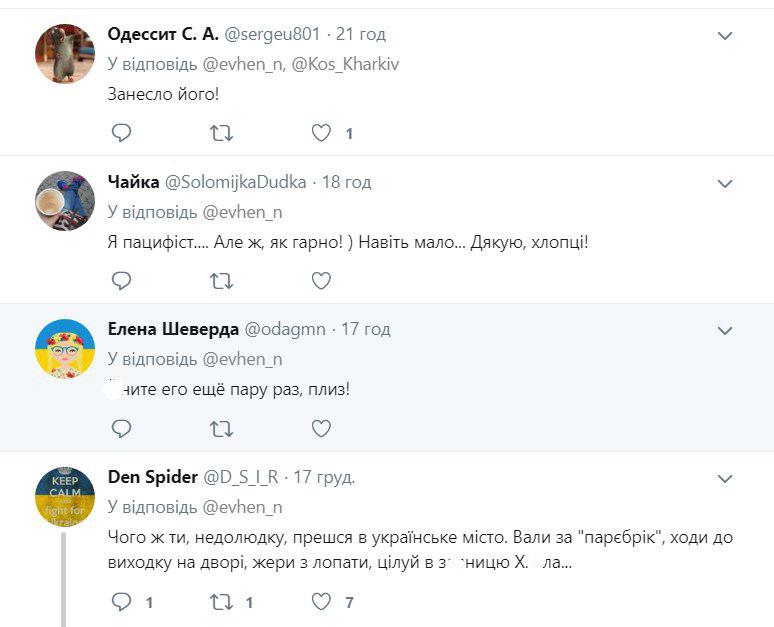Retweet Чайка's tweet
Image resolution: width=774 pixels, height=627 pixels.
click(221, 281)
